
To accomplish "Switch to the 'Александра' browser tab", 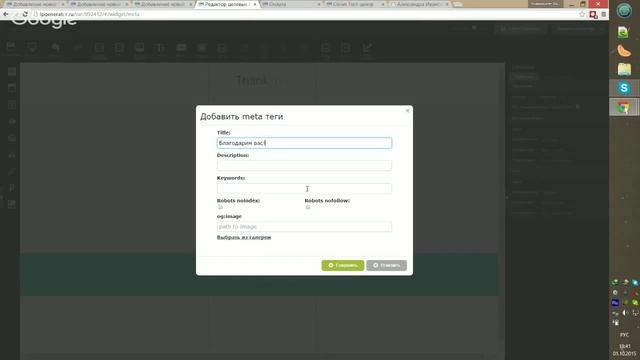I will [420, 4].
